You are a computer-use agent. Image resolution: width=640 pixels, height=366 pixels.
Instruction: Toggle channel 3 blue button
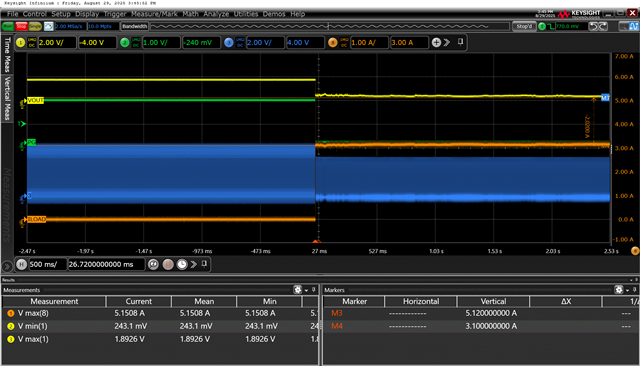[229, 42]
